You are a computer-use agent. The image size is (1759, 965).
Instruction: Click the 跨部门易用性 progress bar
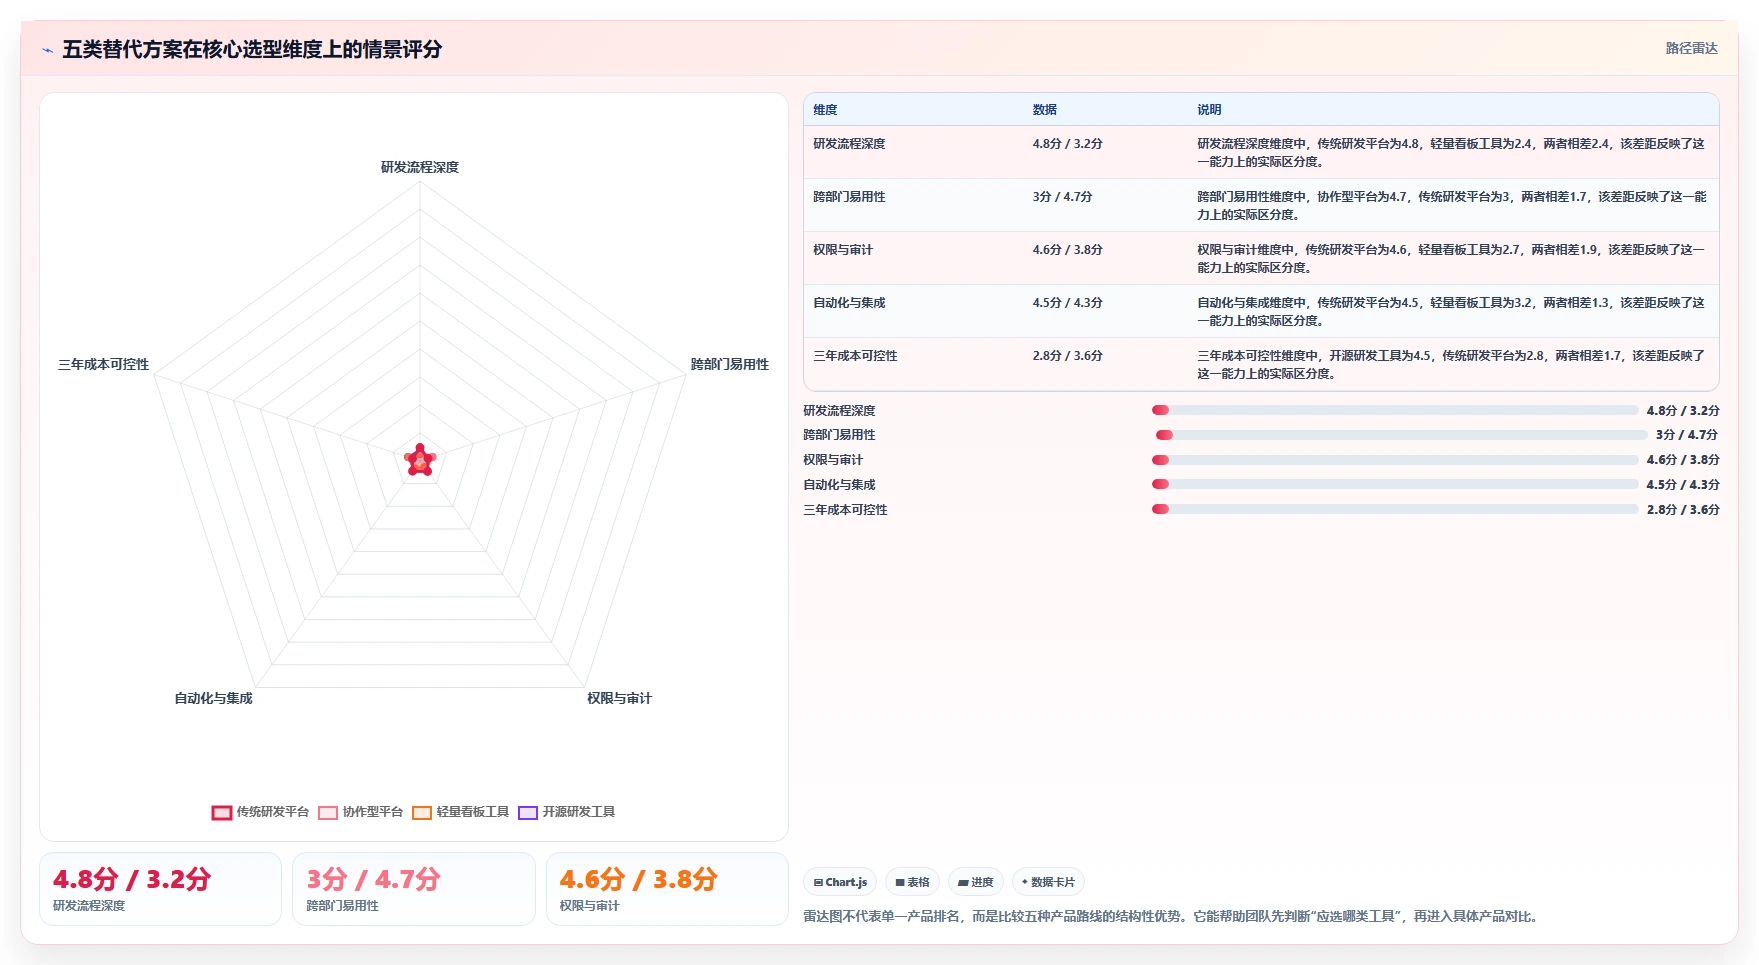[x=1401, y=435]
